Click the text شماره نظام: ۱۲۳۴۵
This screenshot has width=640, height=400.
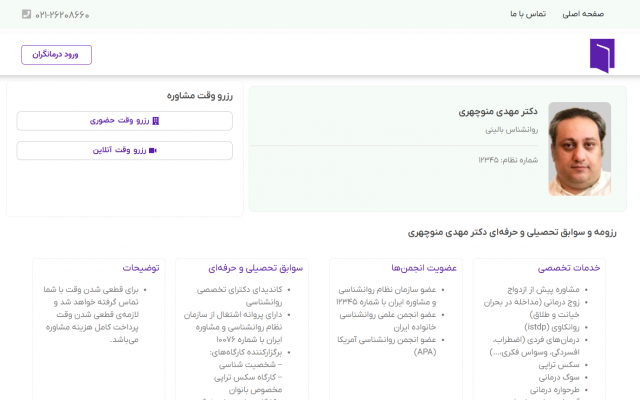tap(508, 160)
